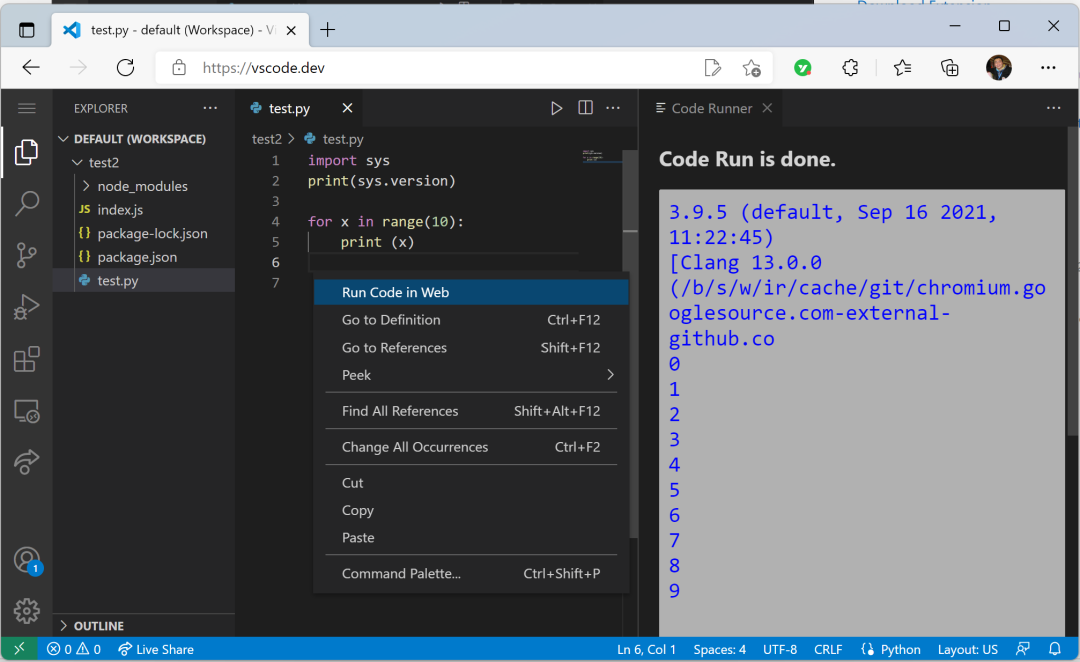Open Code Runner panel More Actions ellipsis
1080x662 pixels.
point(1054,108)
